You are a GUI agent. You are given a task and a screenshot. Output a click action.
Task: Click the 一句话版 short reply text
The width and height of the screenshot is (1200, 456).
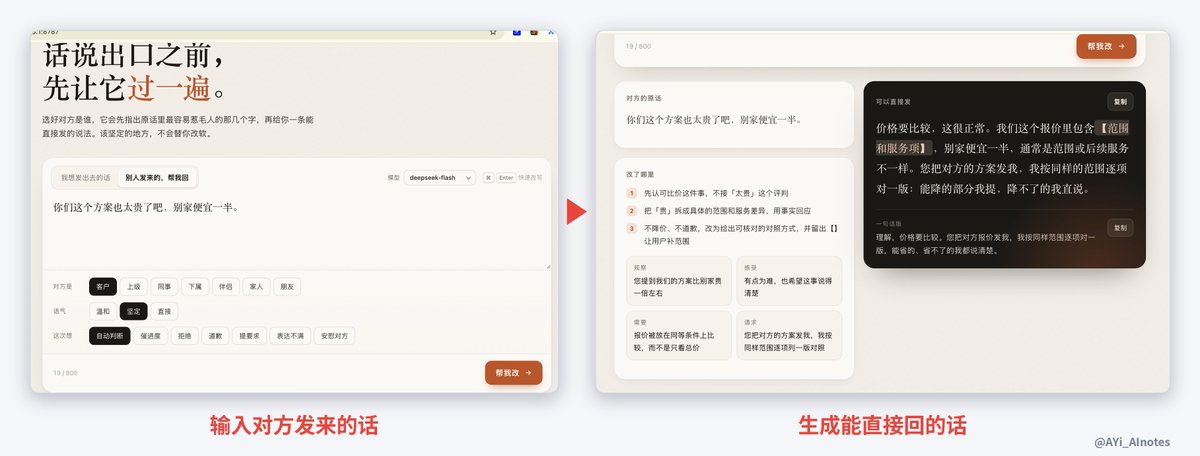click(x=985, y=244)
